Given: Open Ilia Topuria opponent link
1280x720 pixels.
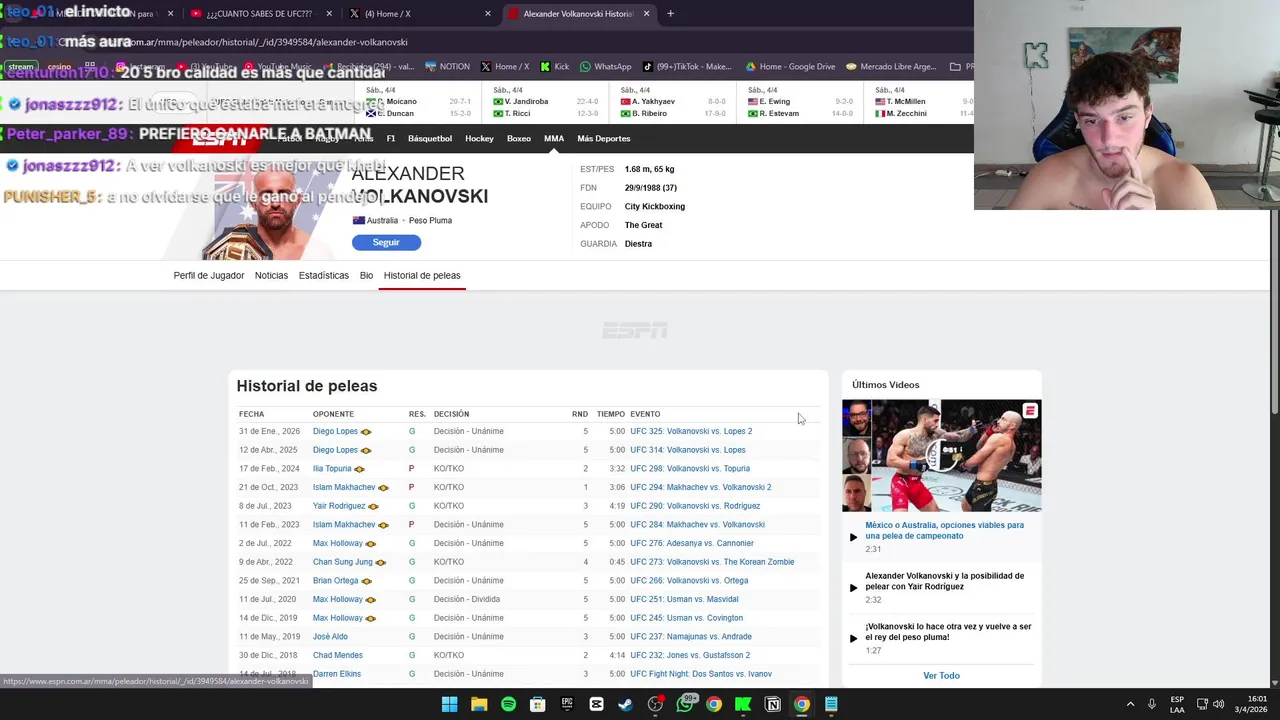Looking at the screenshot, I should 332,468.
